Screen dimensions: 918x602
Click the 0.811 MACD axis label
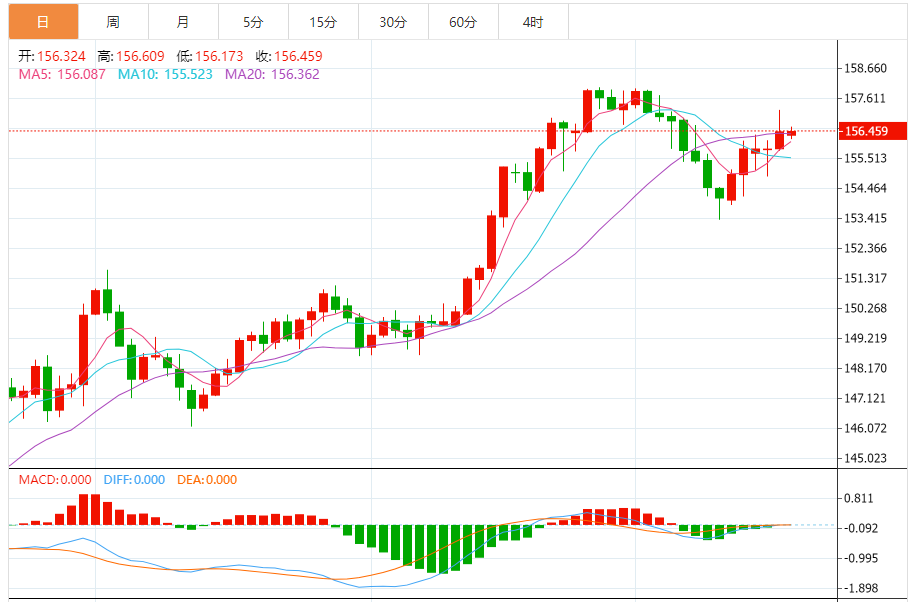(x=858, y=498)
